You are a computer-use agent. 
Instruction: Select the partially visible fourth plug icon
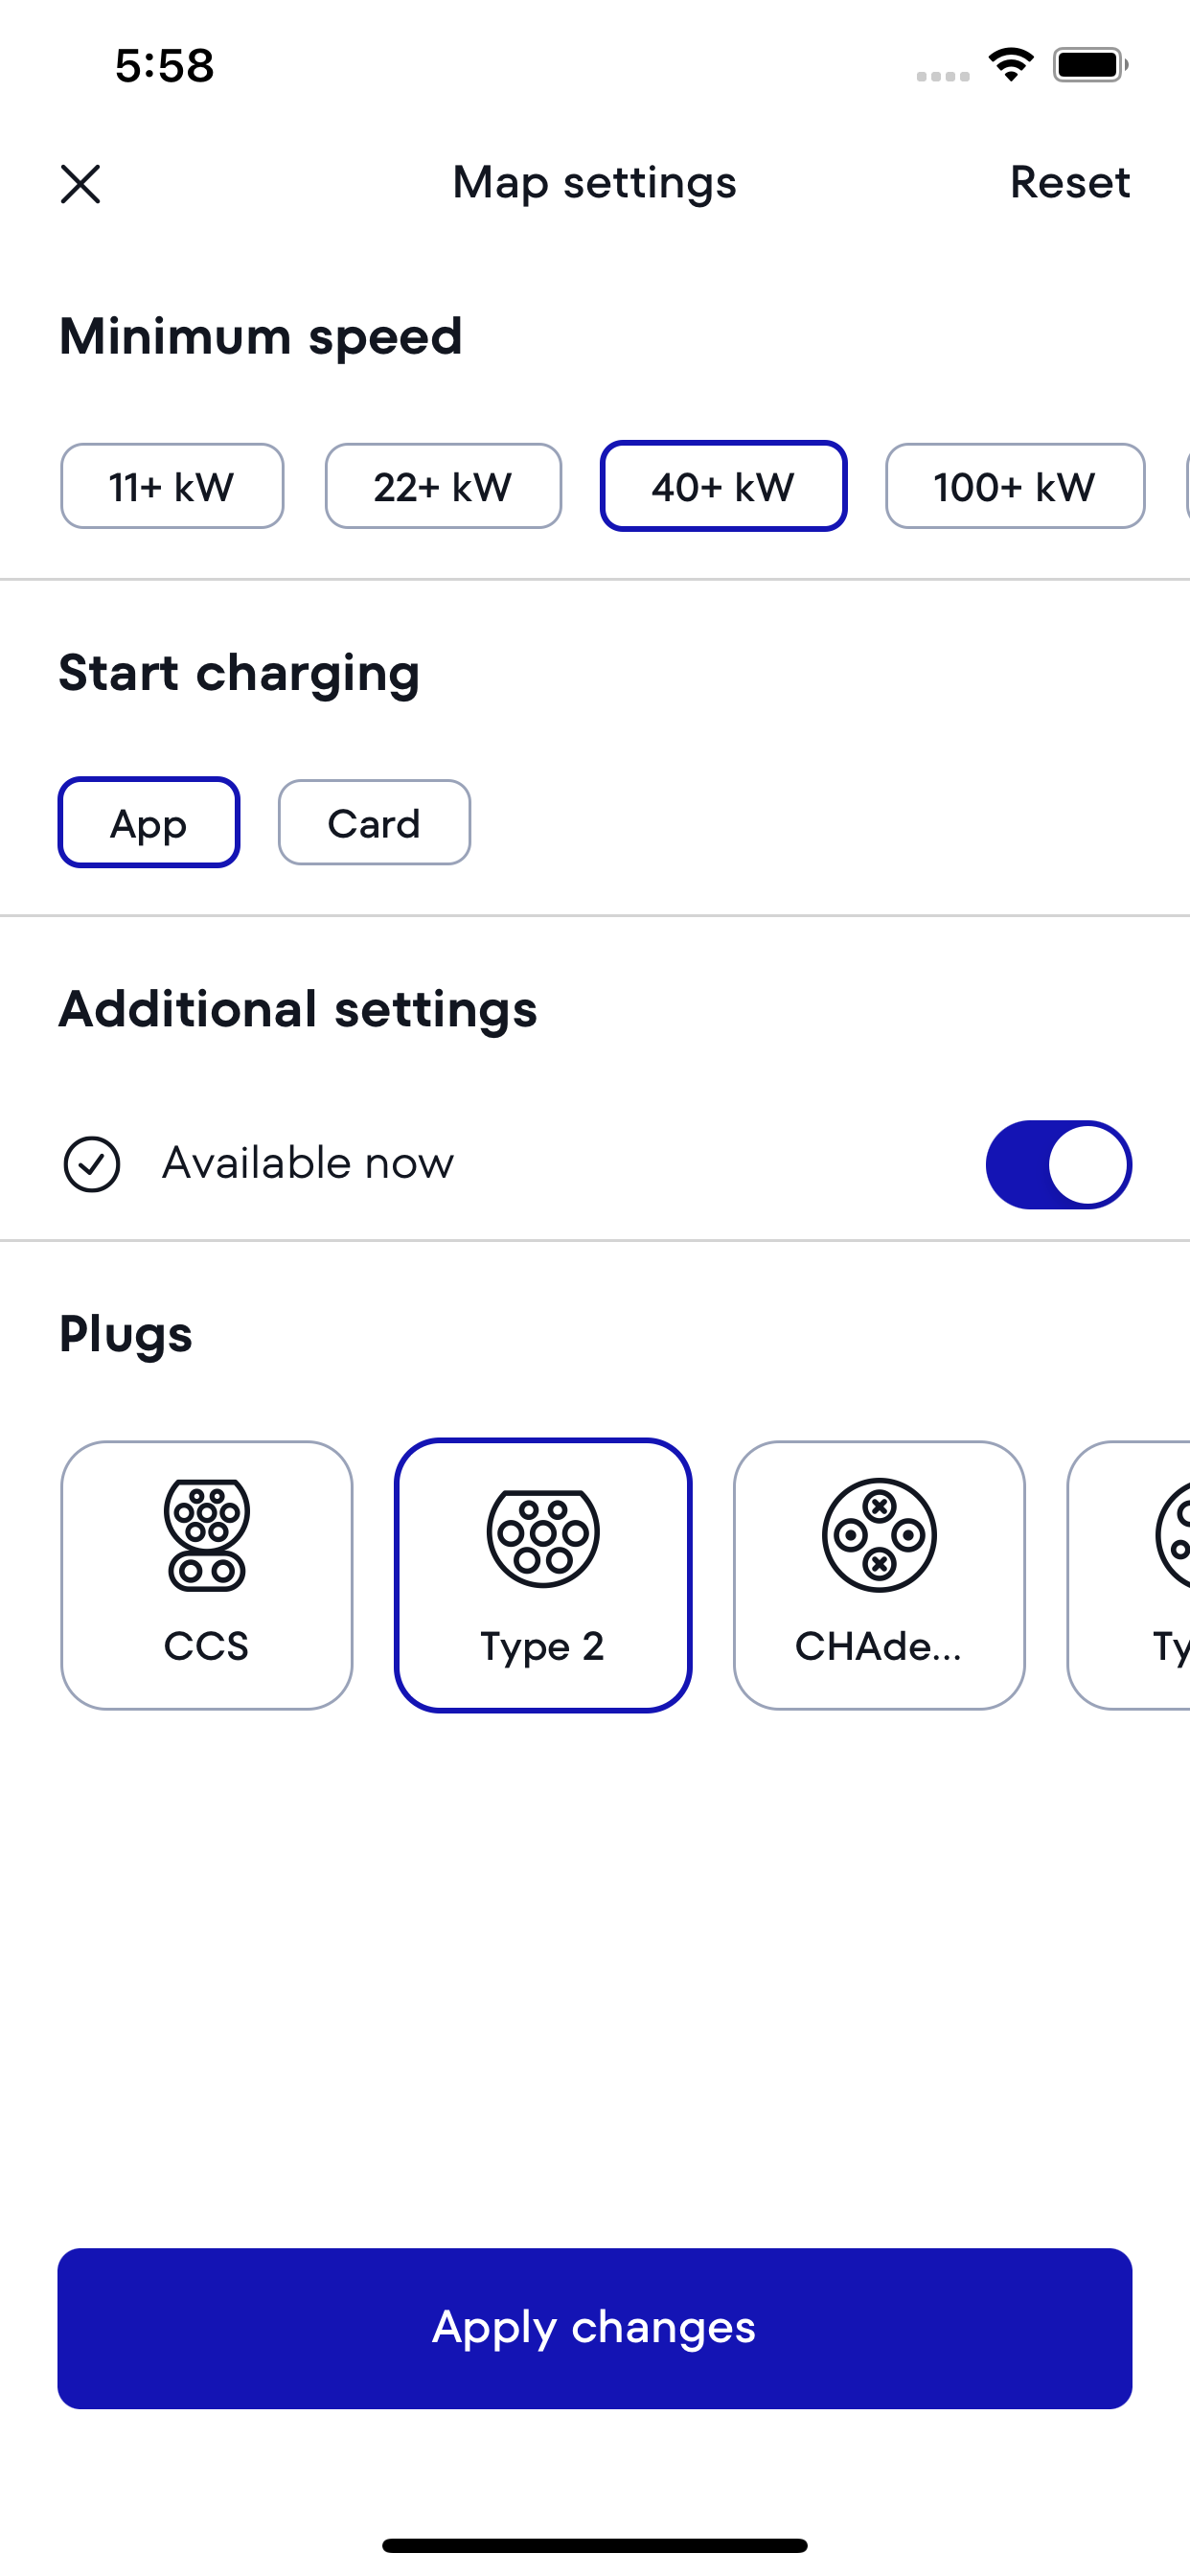click(x=1171, y=1535)
